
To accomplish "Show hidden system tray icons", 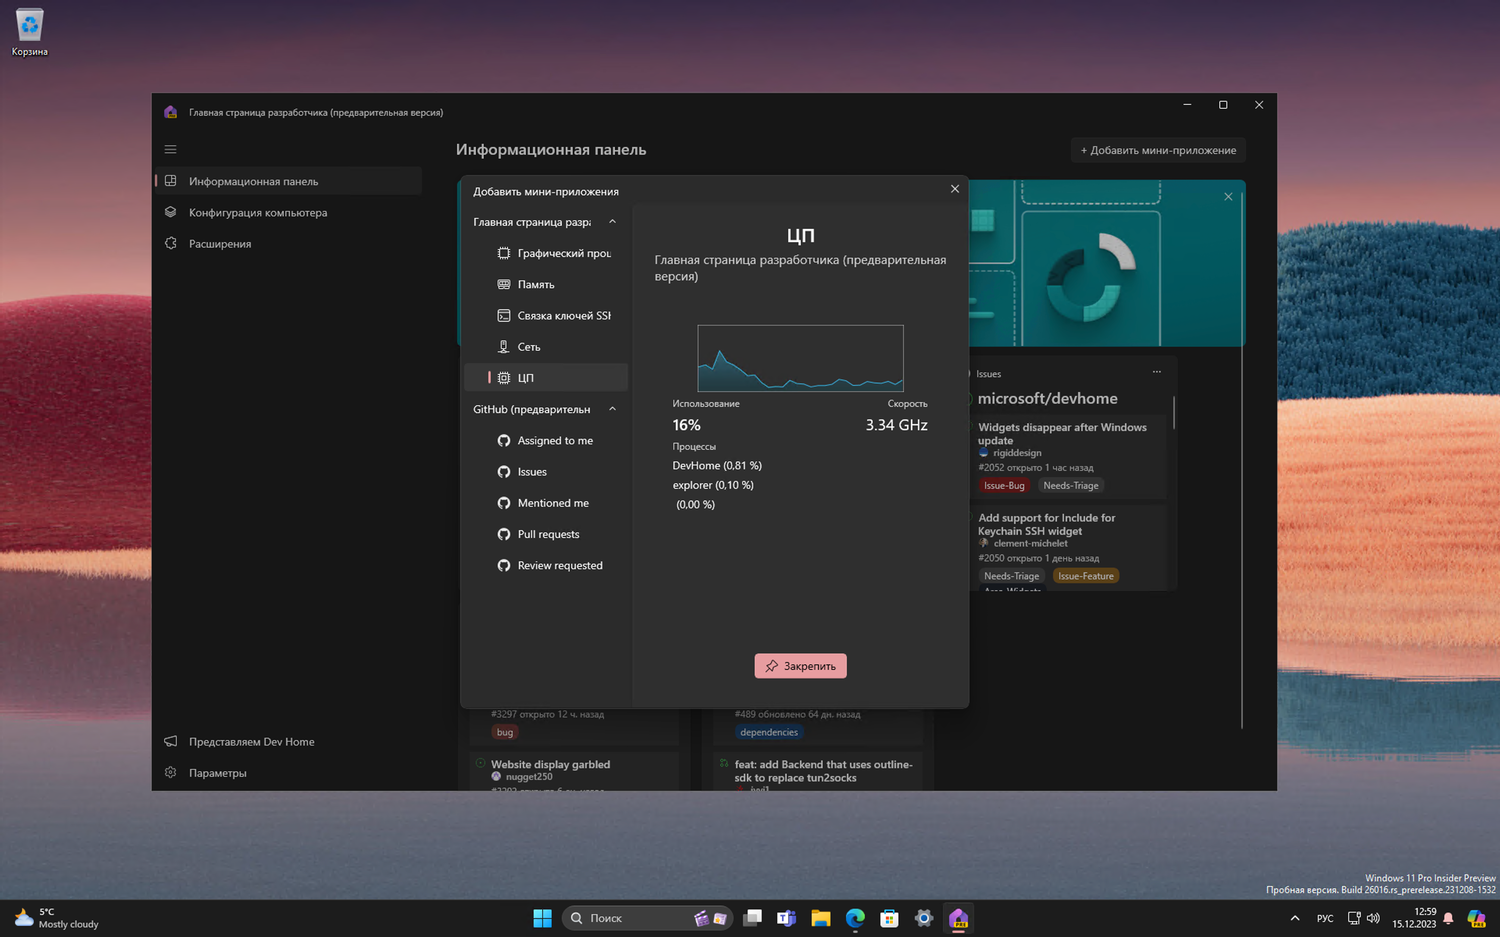I will 1295,918.
